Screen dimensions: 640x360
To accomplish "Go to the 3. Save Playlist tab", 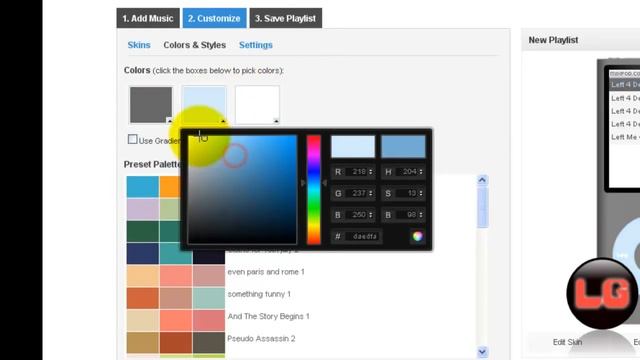I will click(286, 18).
